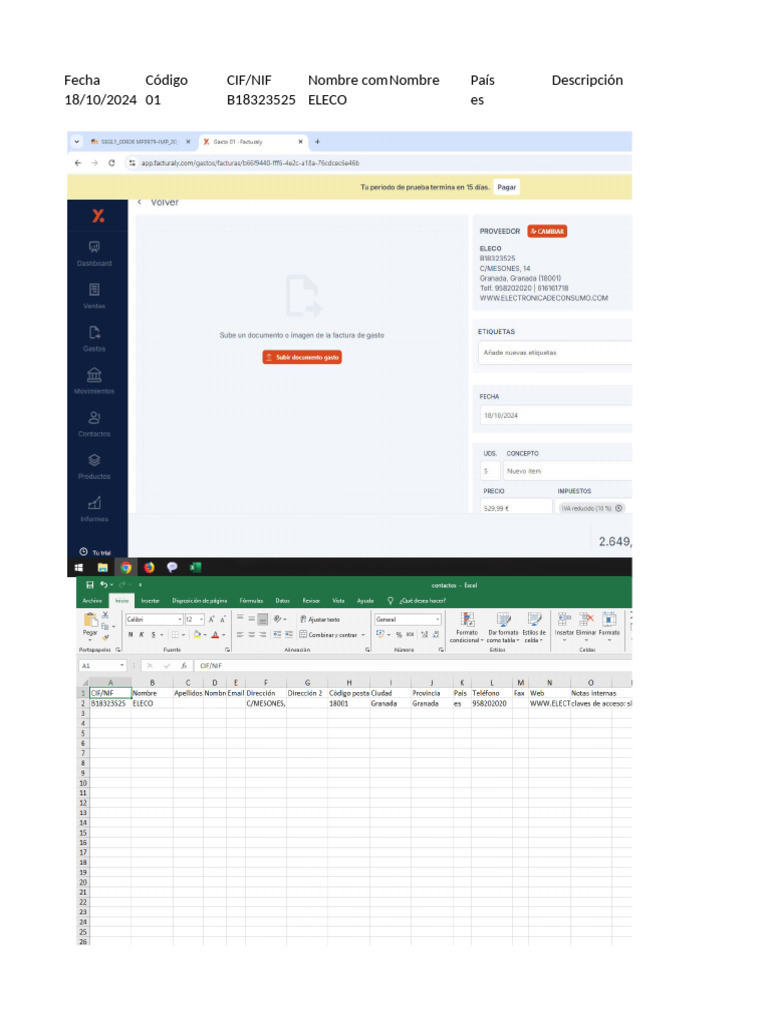
Task: Open Informes chart icon in sidebar
Action: 94,503
